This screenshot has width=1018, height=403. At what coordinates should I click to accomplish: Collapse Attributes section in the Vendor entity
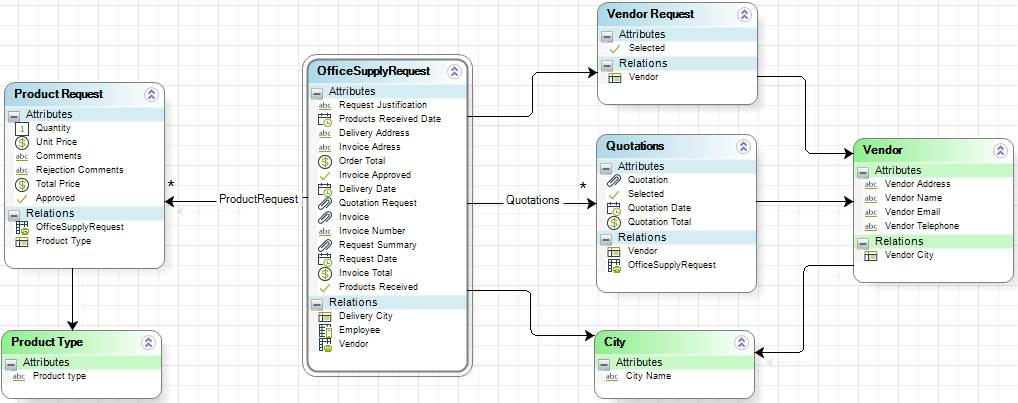(864, 171)
